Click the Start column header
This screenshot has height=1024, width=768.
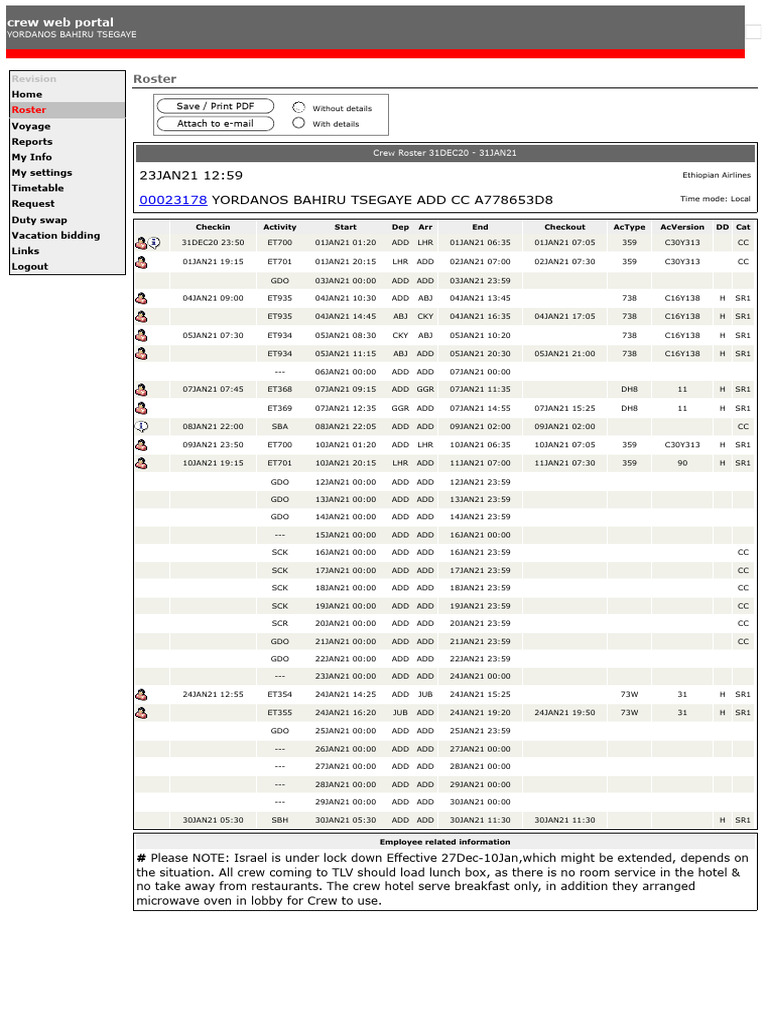tap(345, 227)
